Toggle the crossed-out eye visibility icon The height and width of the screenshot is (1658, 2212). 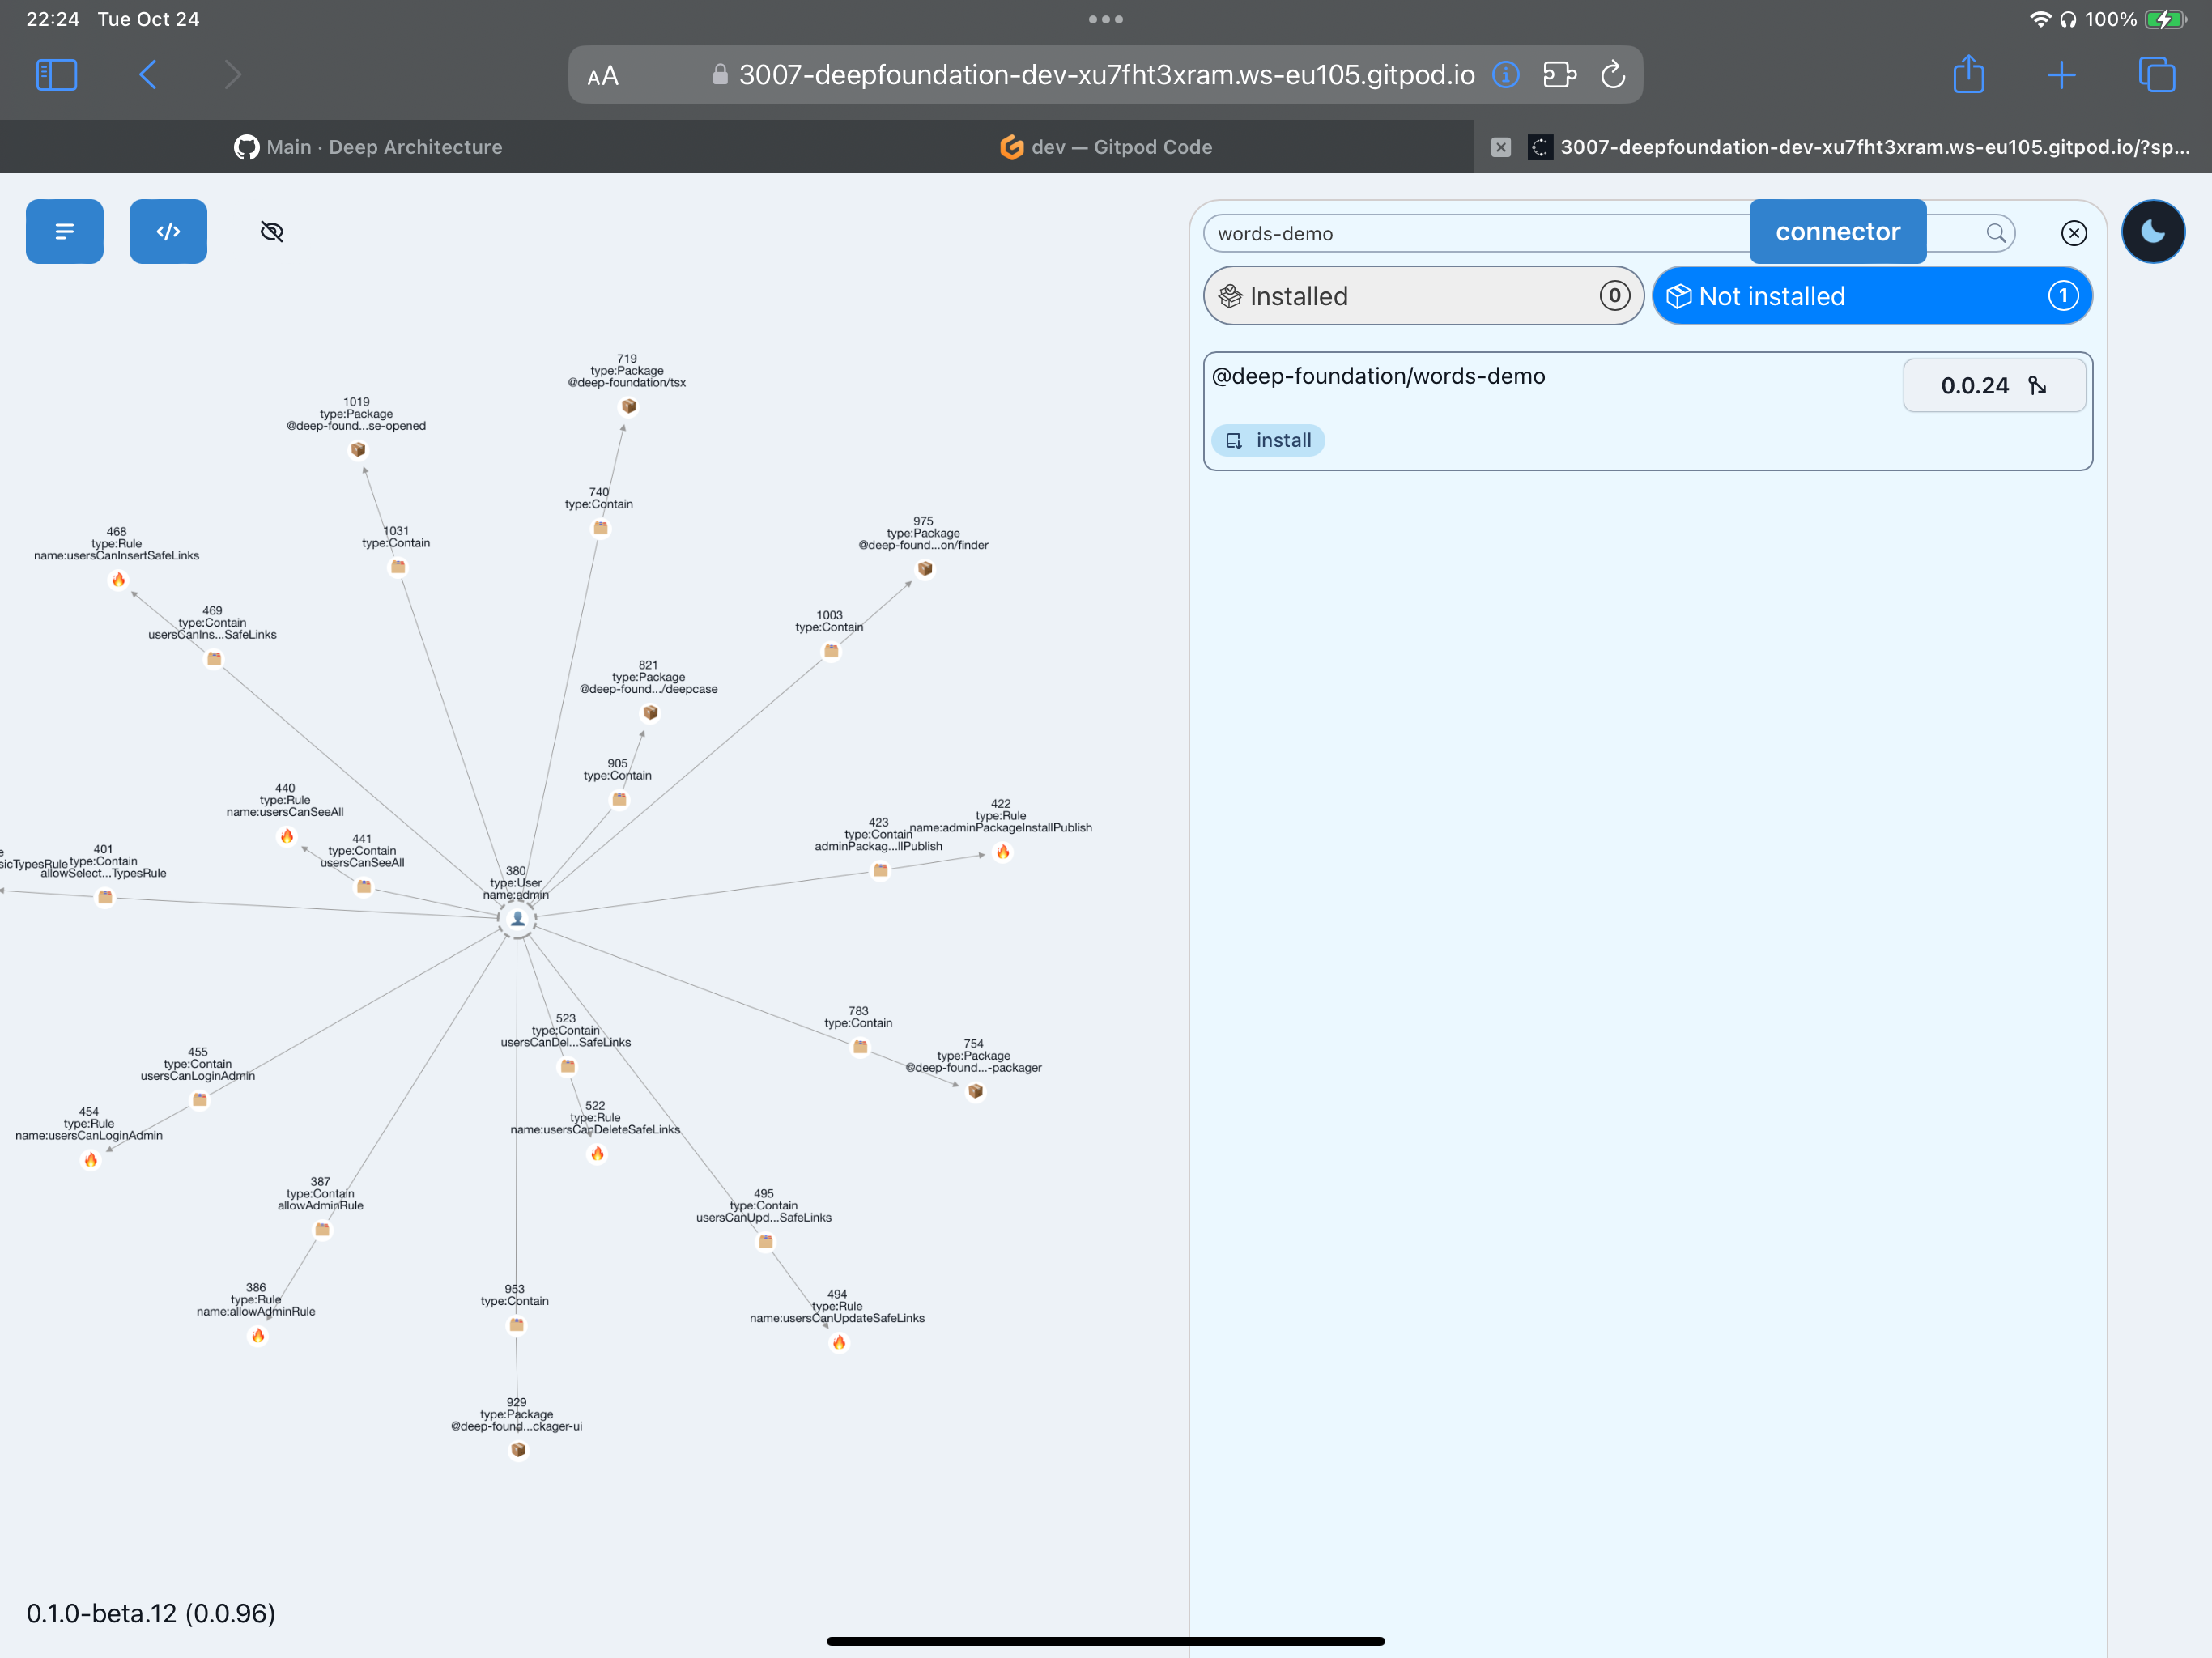pos(272,232)
